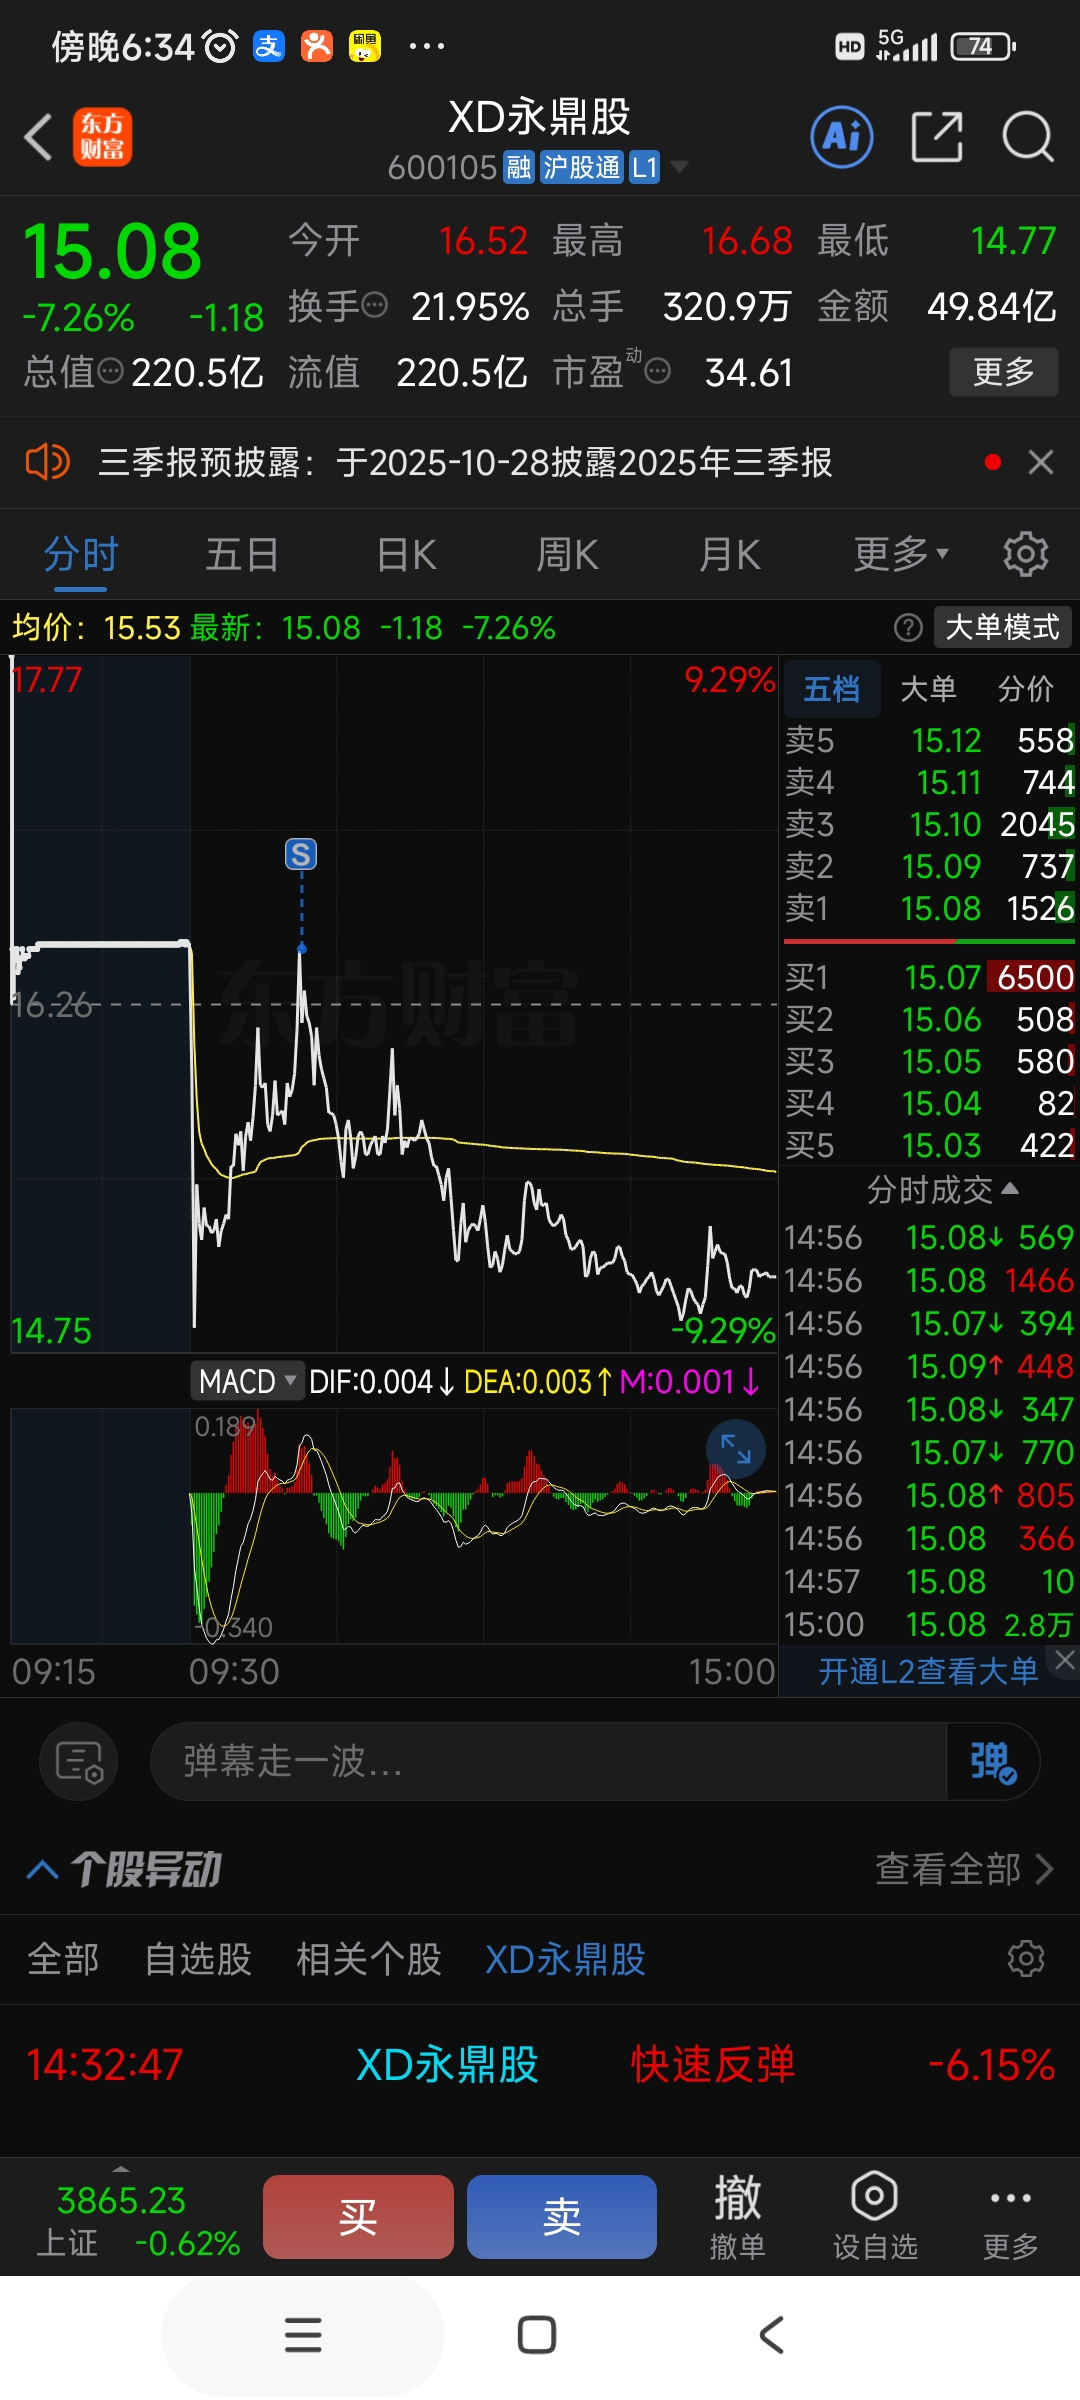Tap the danmaku input field
This screenshot has width=1080, height=2400.
pyautogui.click(x=548, y=1761)
